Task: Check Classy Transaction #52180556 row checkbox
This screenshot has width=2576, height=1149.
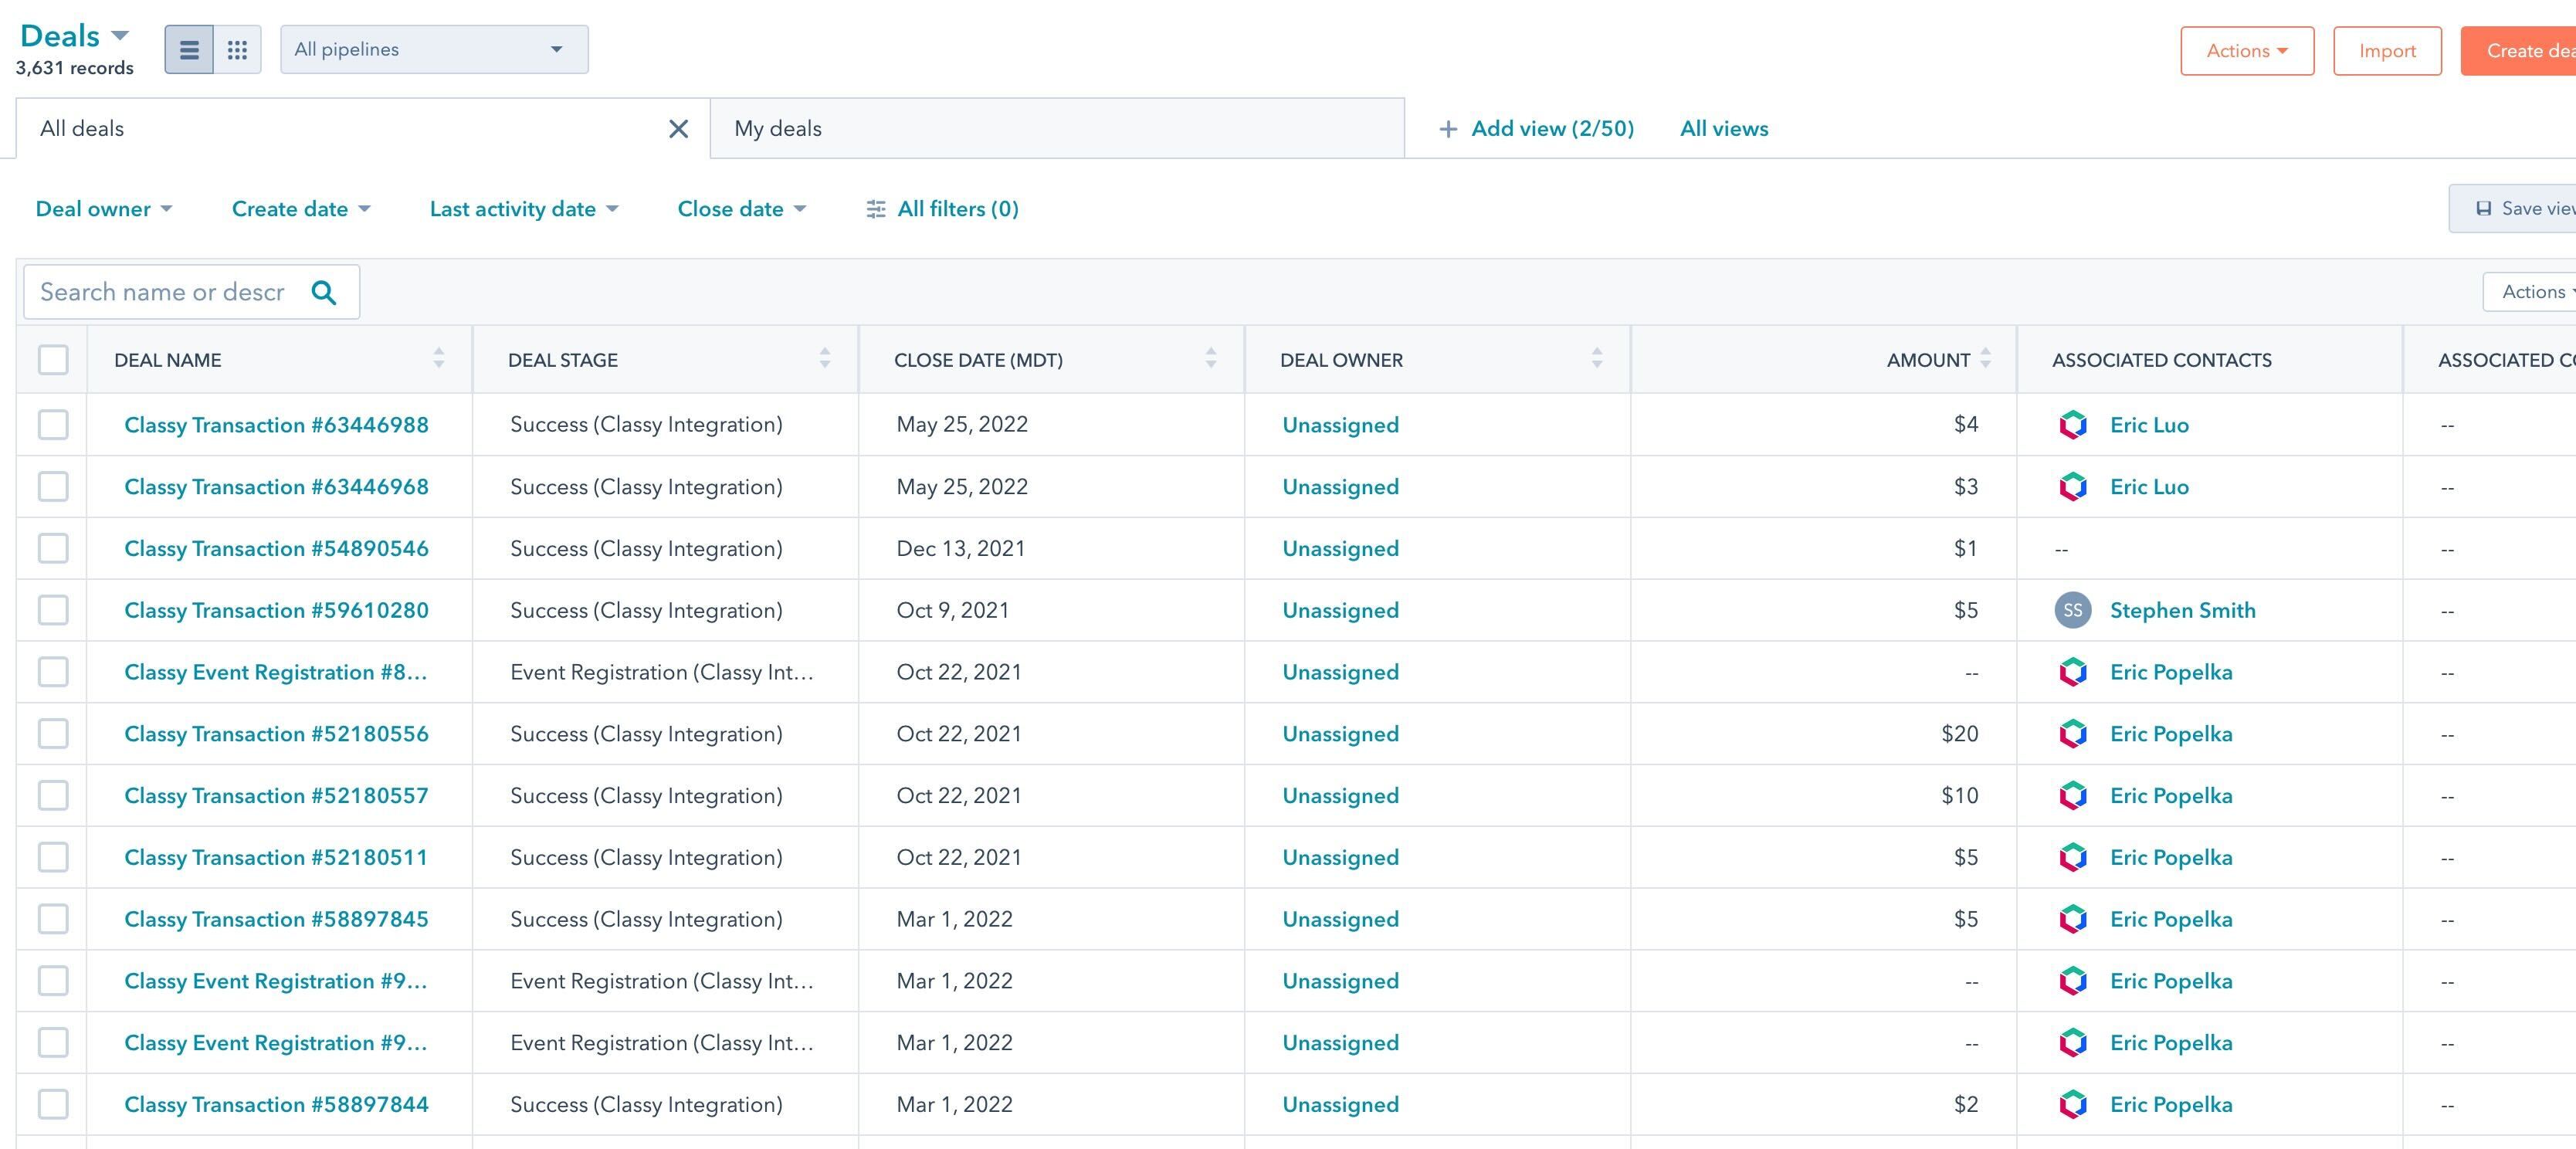Action: point(53,734)
